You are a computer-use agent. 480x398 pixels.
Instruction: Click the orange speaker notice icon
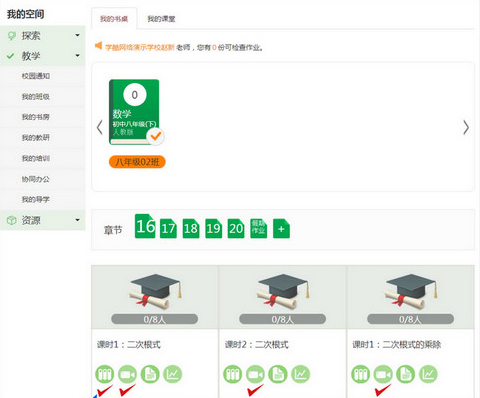tap(99, 45)
